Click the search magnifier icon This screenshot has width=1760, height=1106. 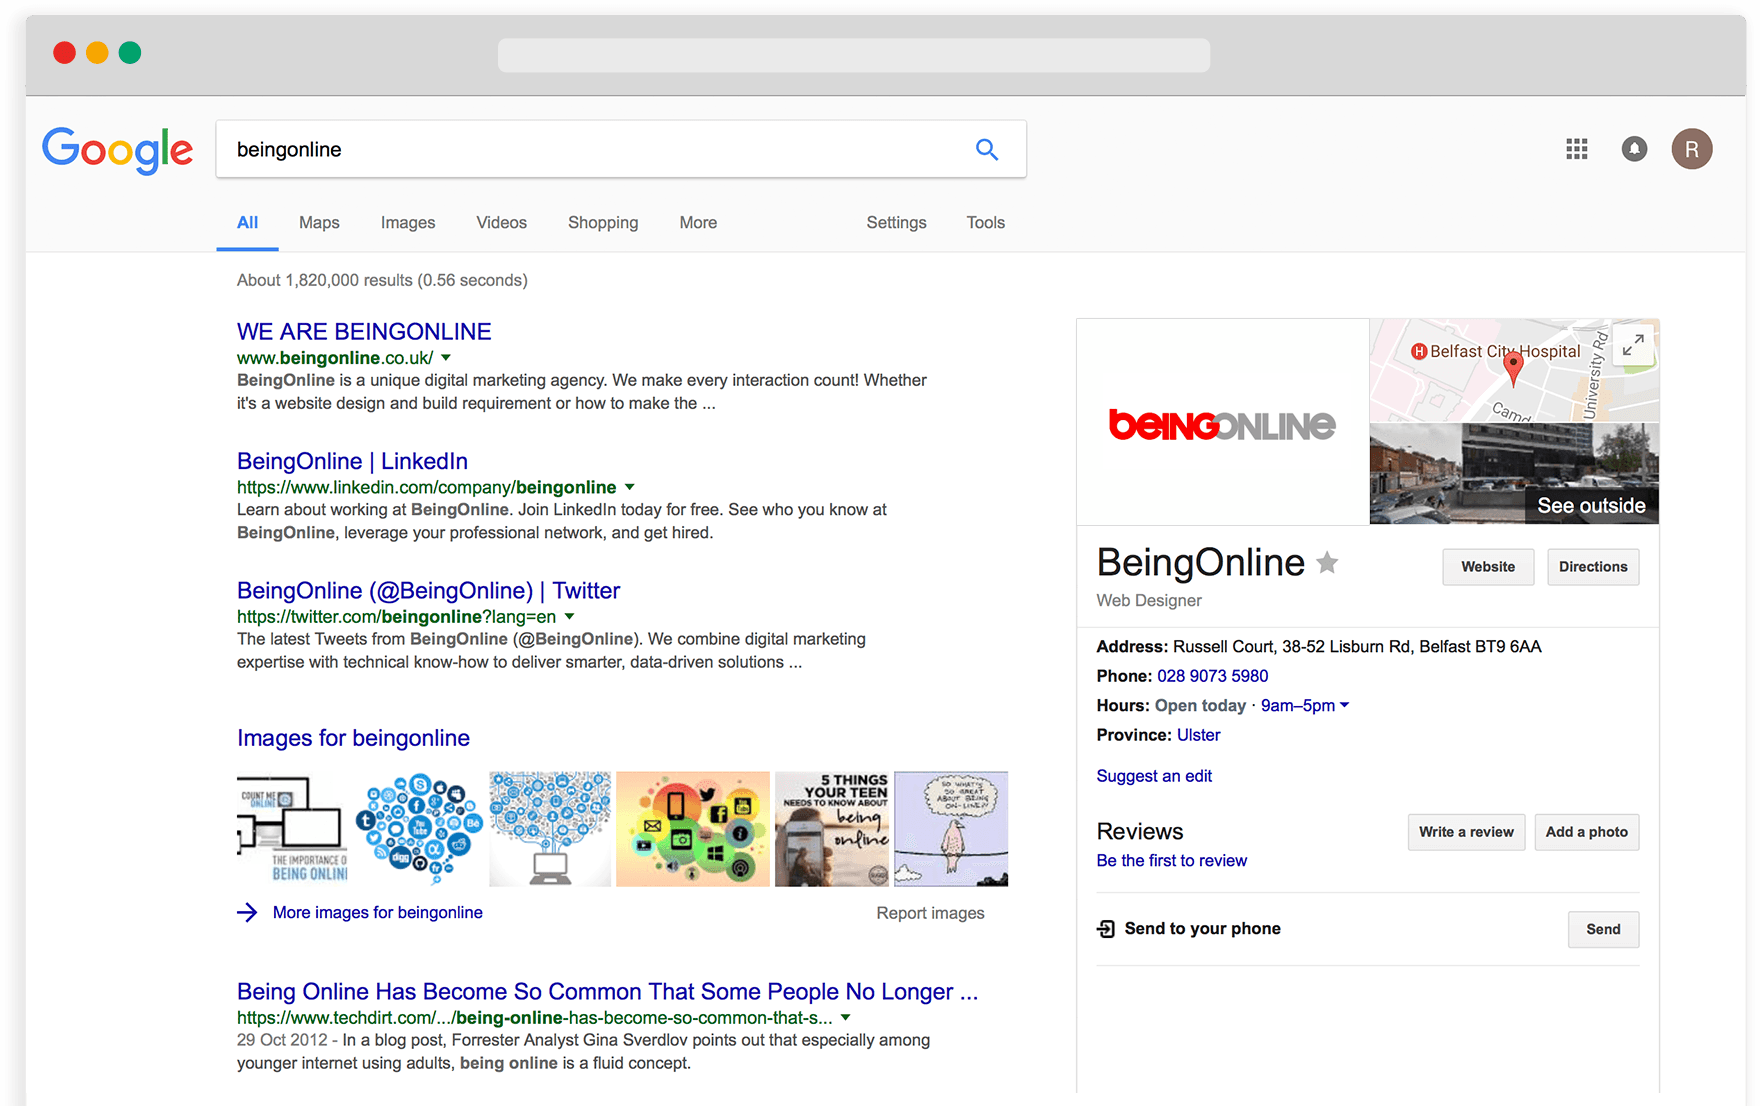(x=987, y=148)
